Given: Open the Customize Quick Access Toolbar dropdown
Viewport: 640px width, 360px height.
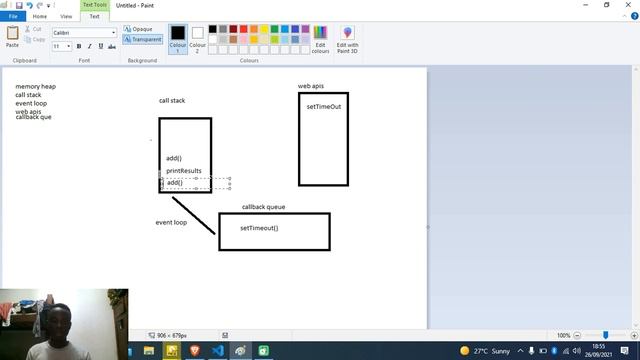Looking at the screenshot, I should tap(49, 6).
